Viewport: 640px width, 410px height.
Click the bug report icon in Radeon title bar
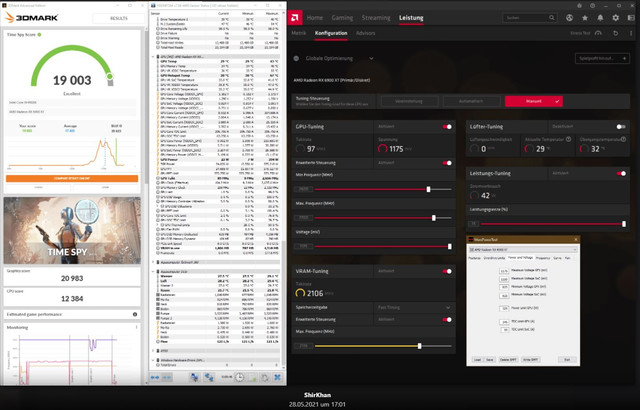click(x=580, y=5)
